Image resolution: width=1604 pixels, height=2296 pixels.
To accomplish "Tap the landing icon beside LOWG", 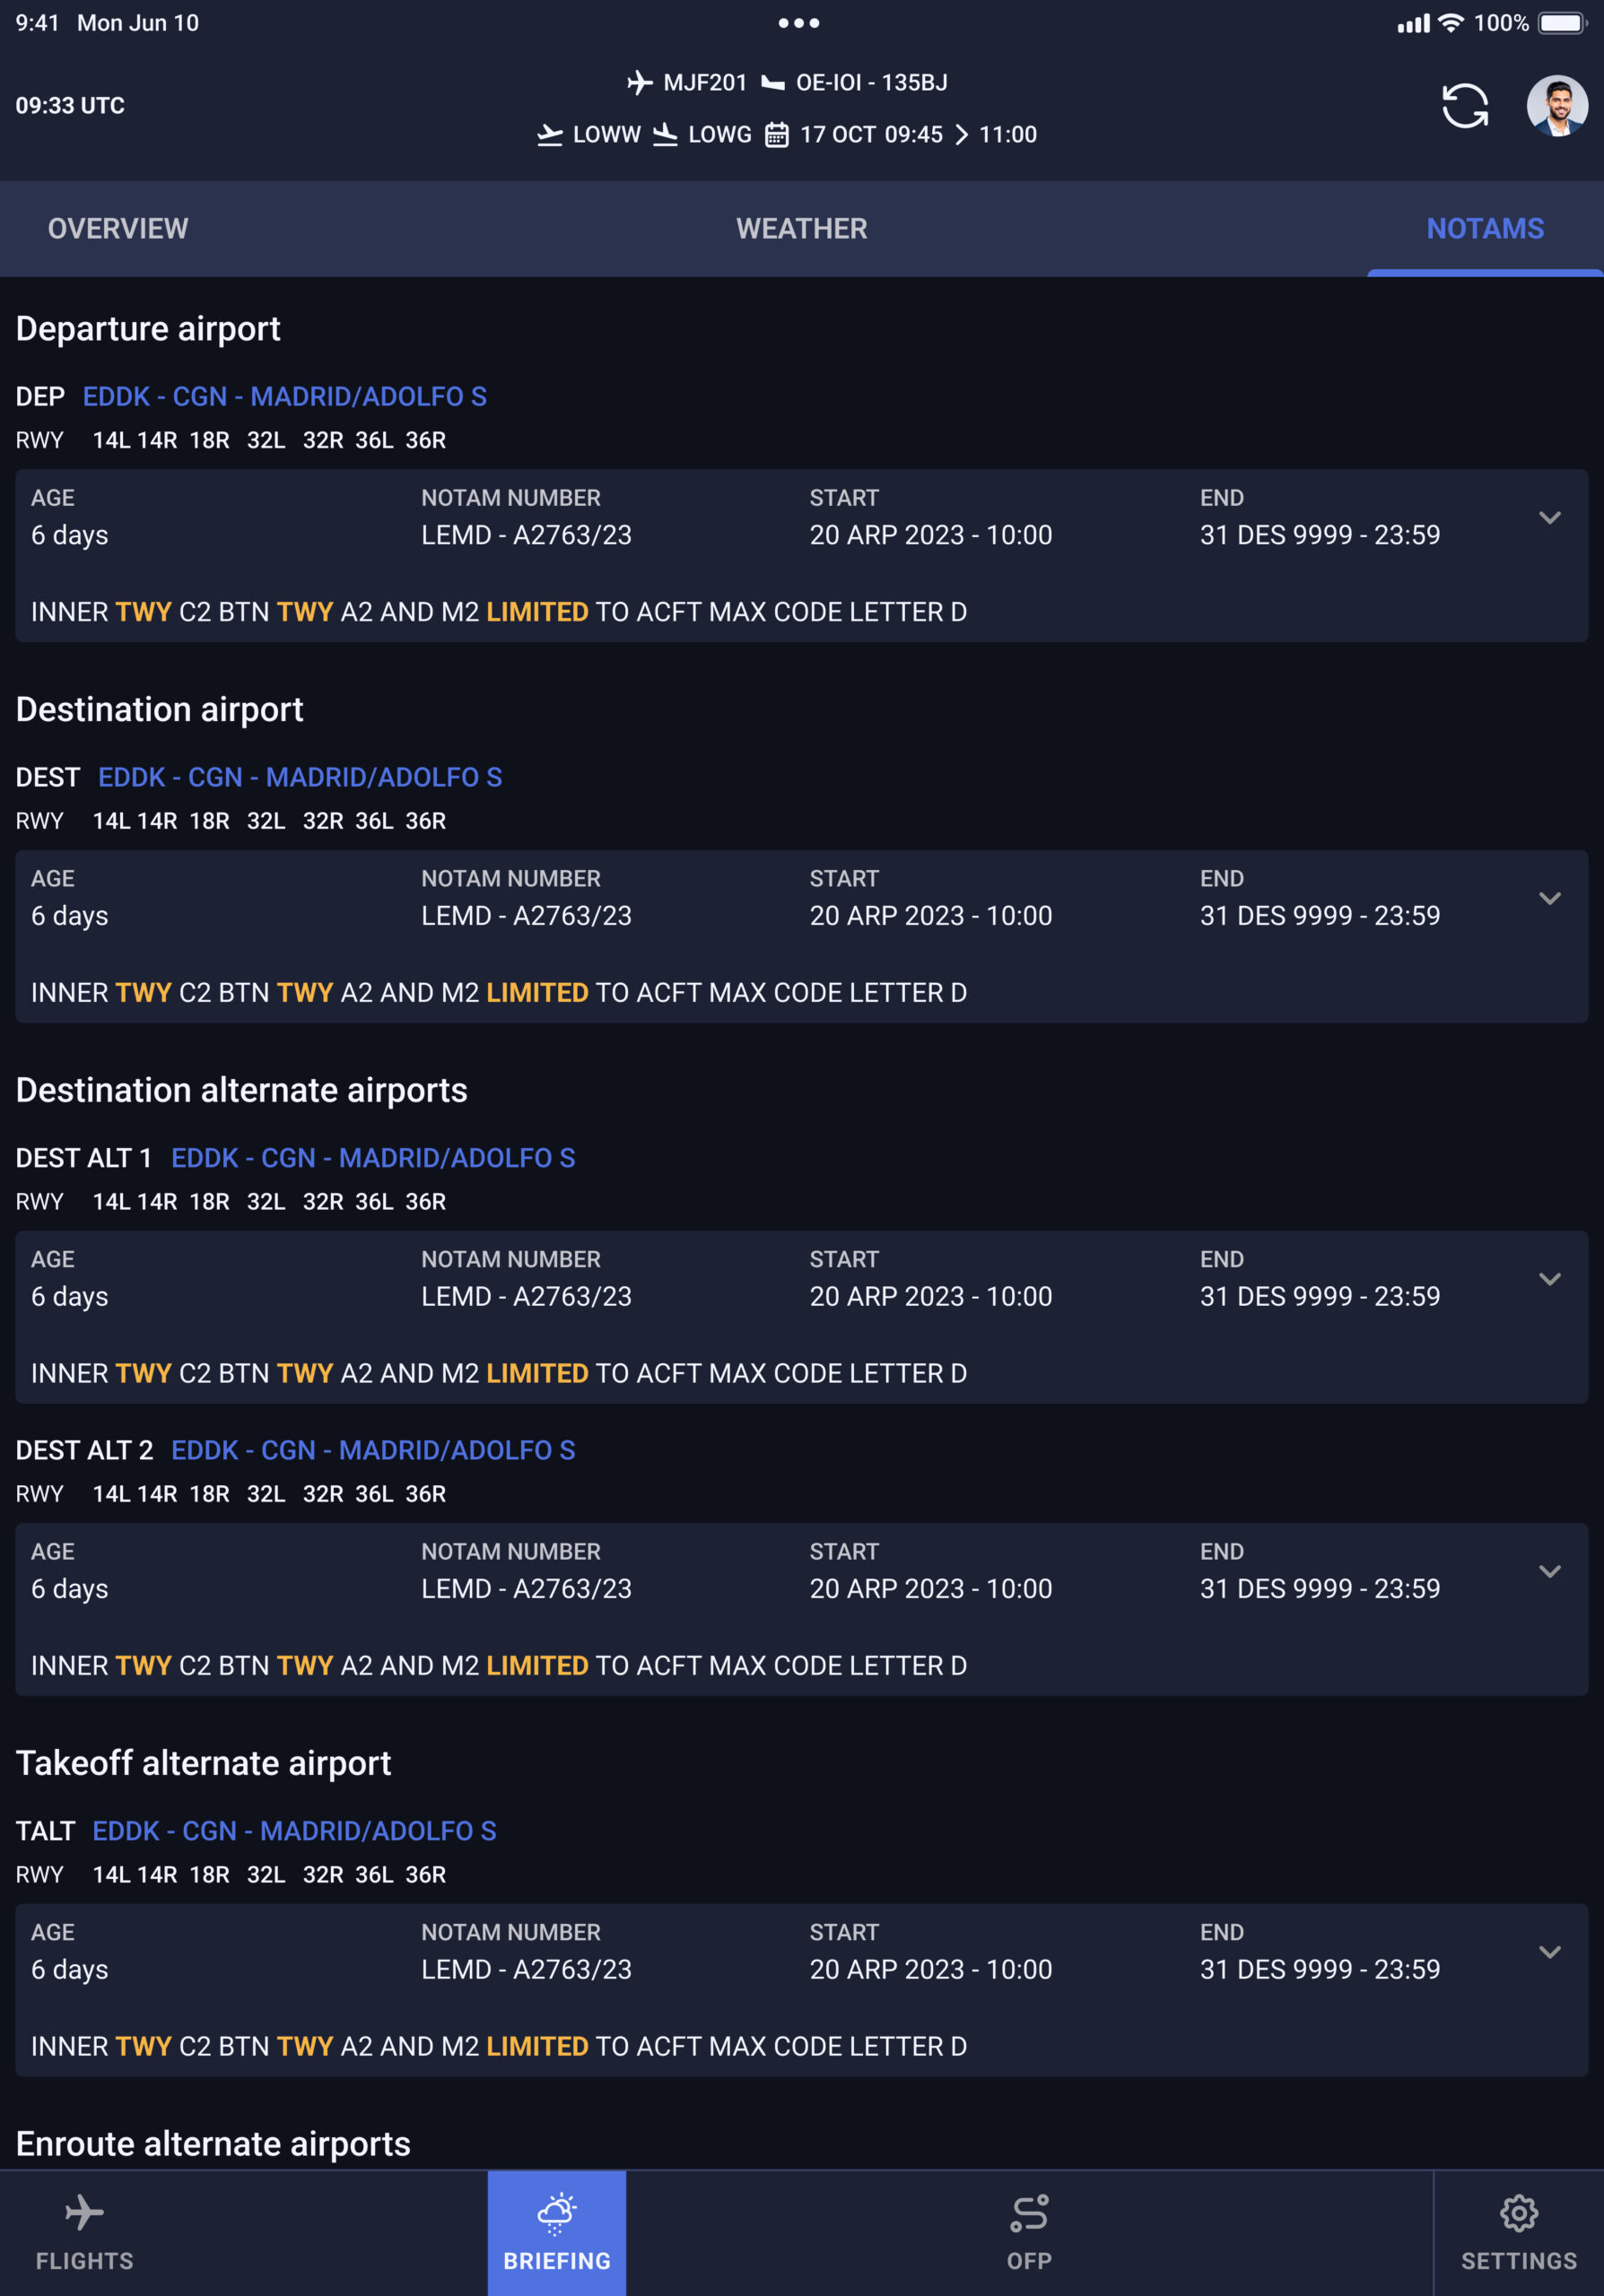I will pos(665,135).
